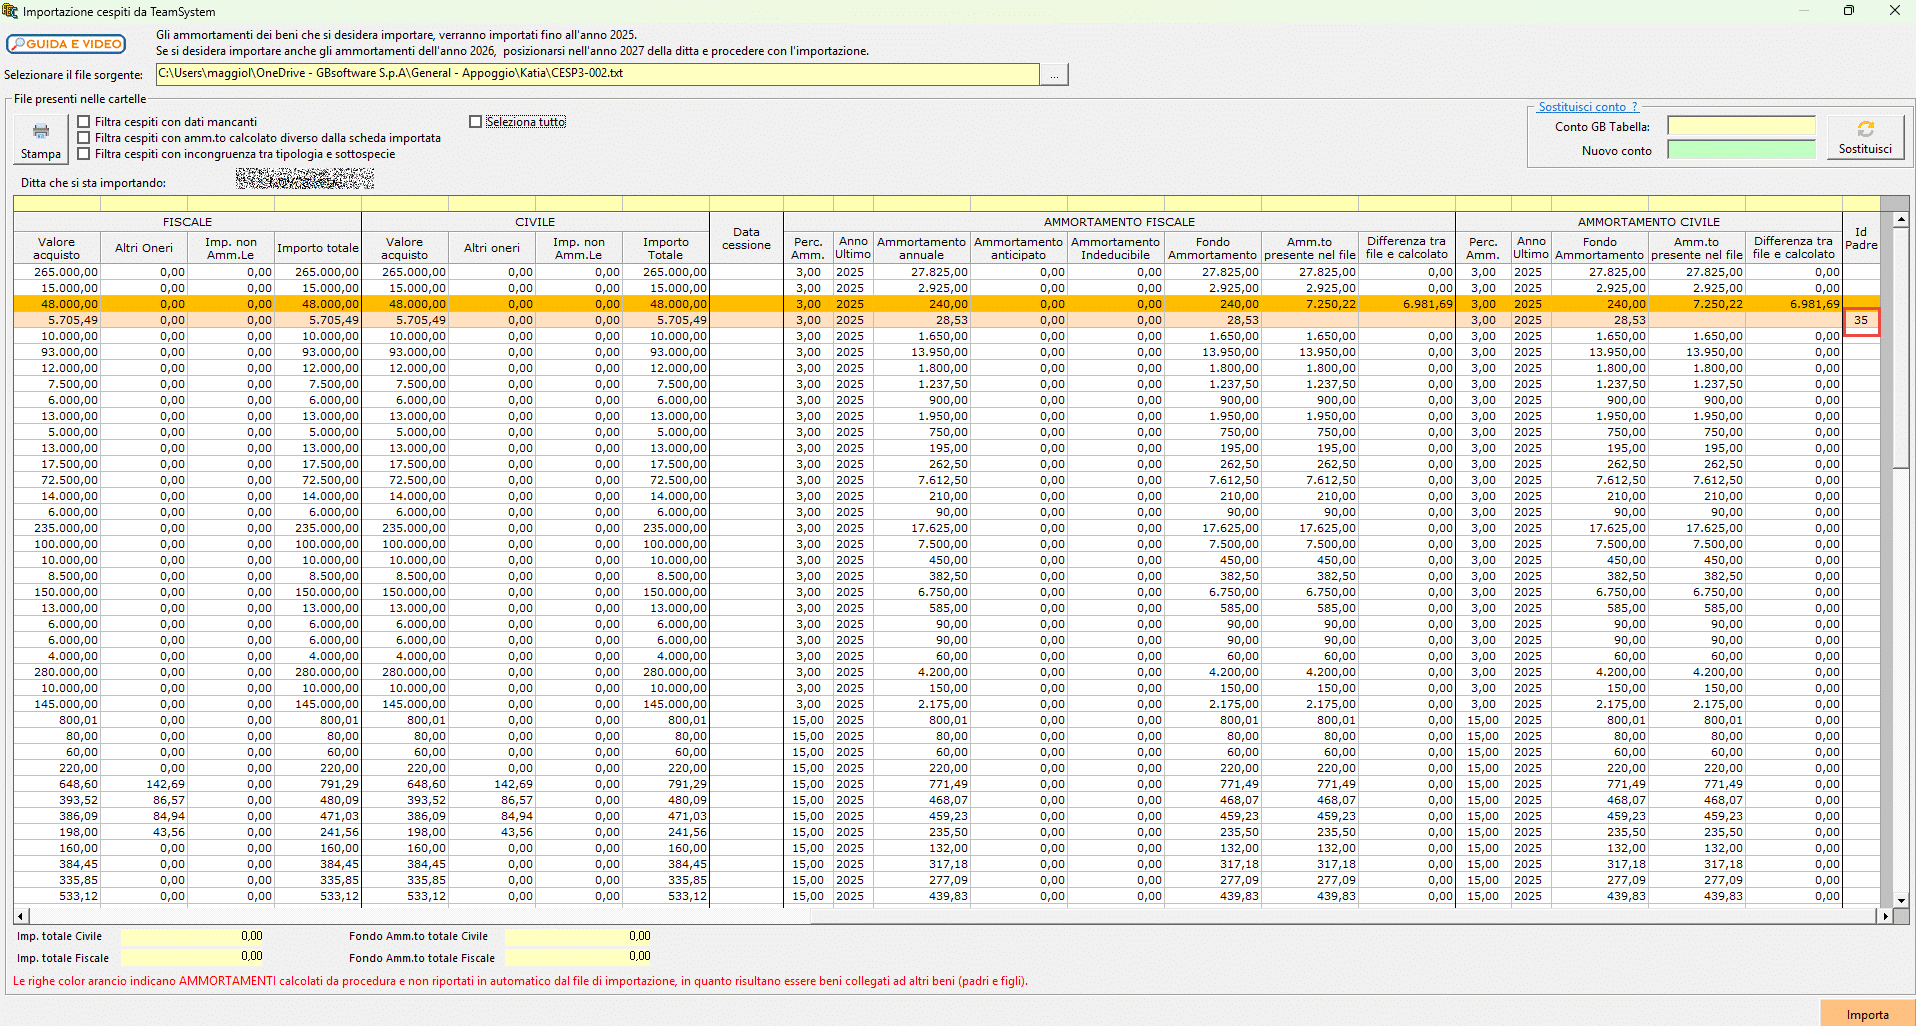Click vertical scrollbar up arrow

(1901, 220)
